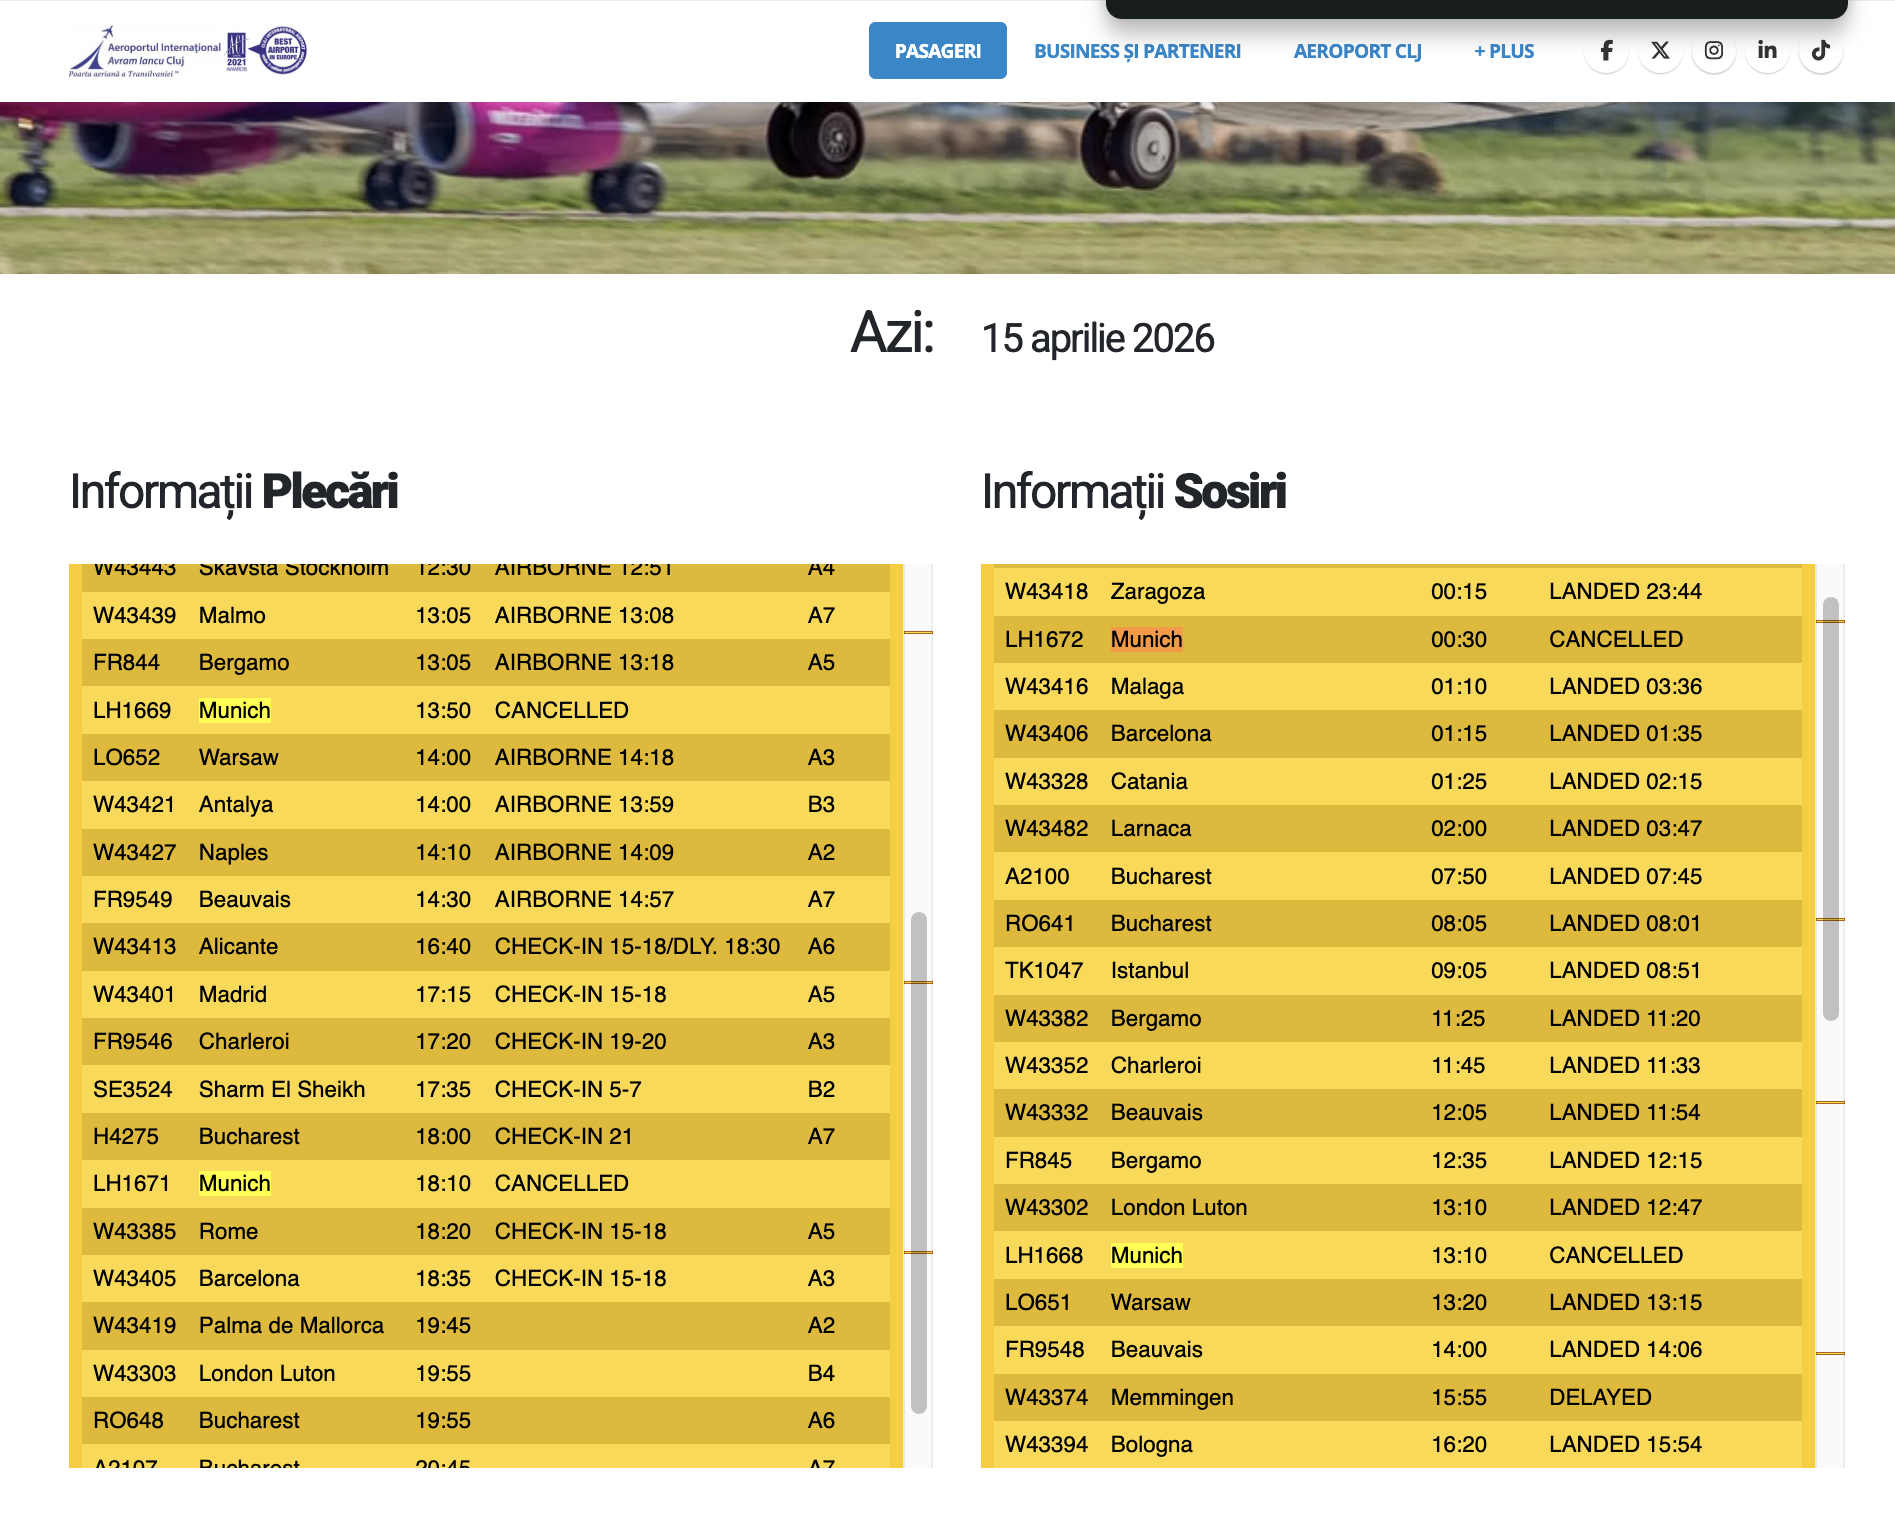Viewport: 1895px width, 1529px height.
Task: Open the Facebook social icon
Action: click(x=1606, y=51)
